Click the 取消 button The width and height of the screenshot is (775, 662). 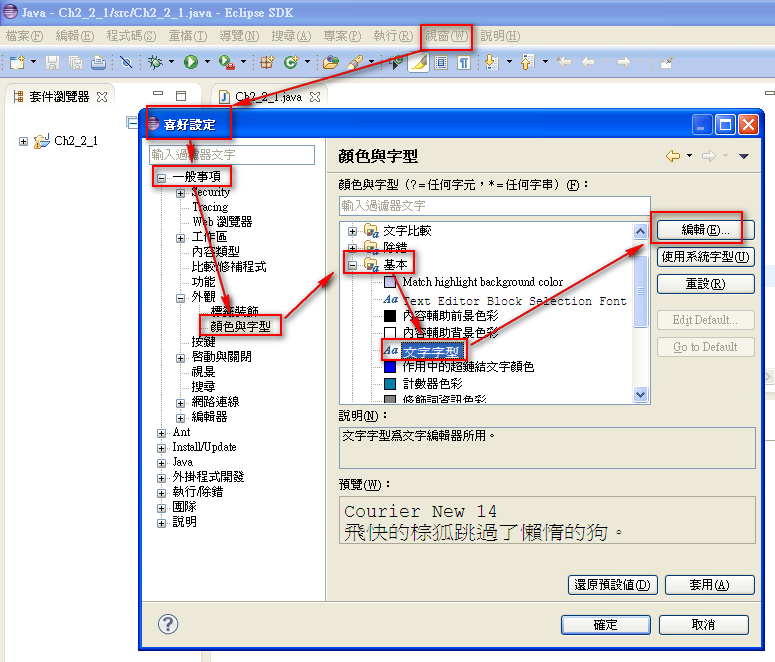(x=703, y=625)
